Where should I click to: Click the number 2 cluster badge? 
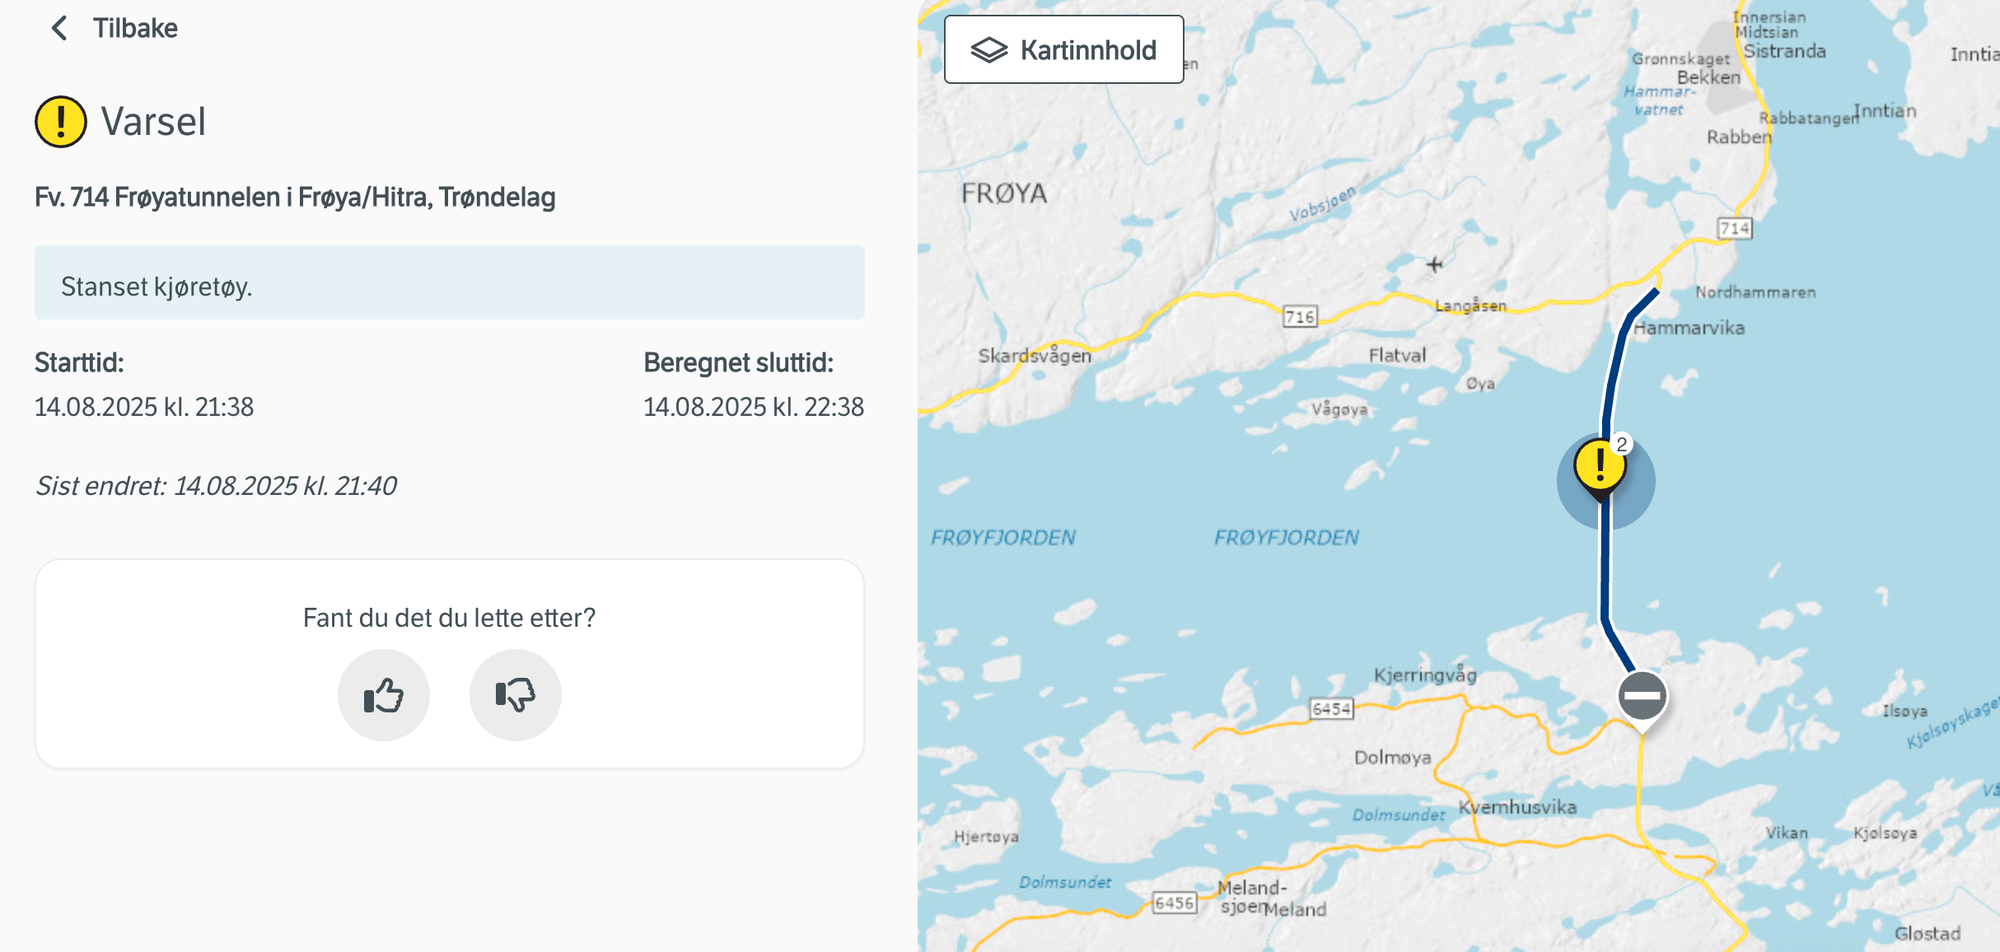pyautogui.click(x=1622, y=444)
